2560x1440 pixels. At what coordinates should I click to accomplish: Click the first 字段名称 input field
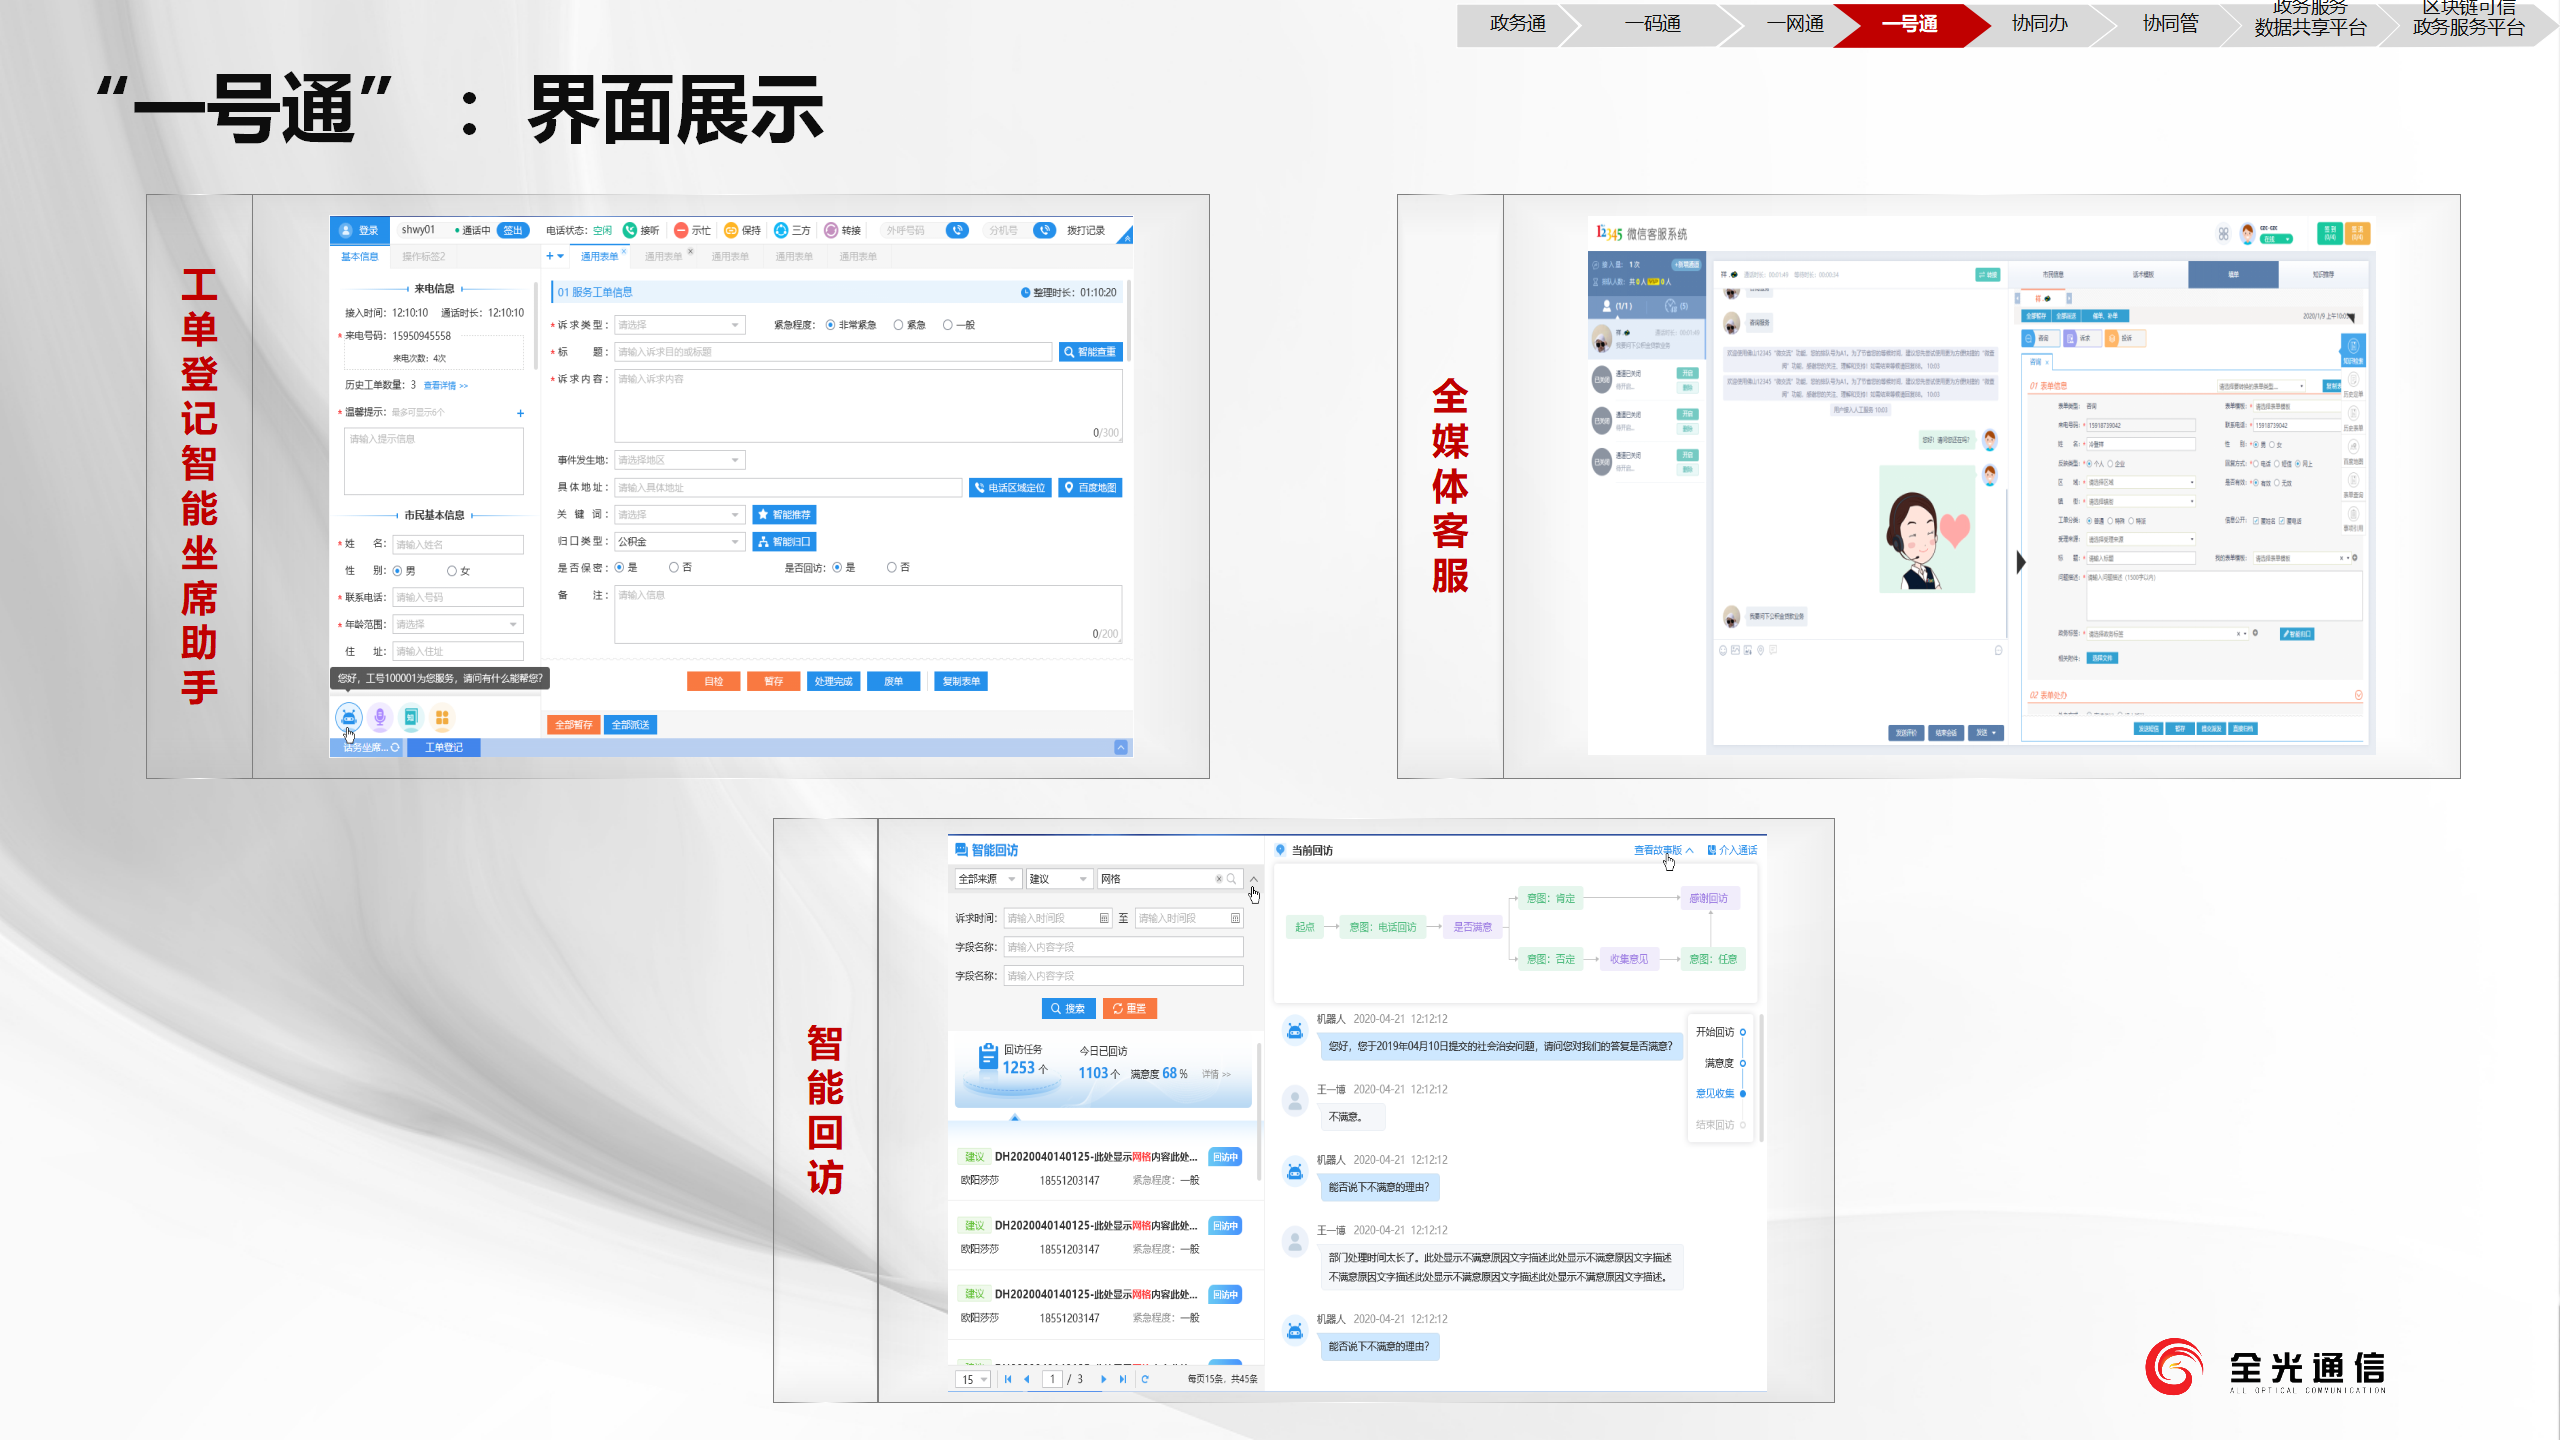tap(1123, 947)
